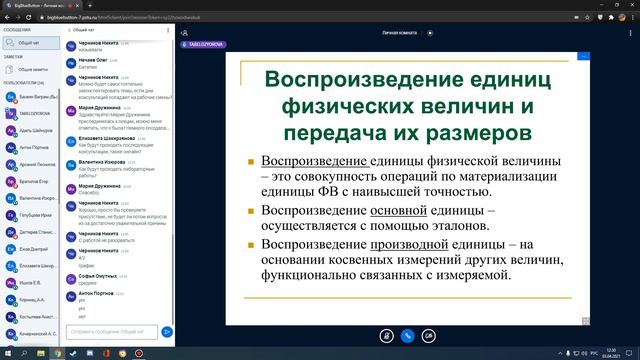Minimize the presentation with the blue button

(583, 56)
